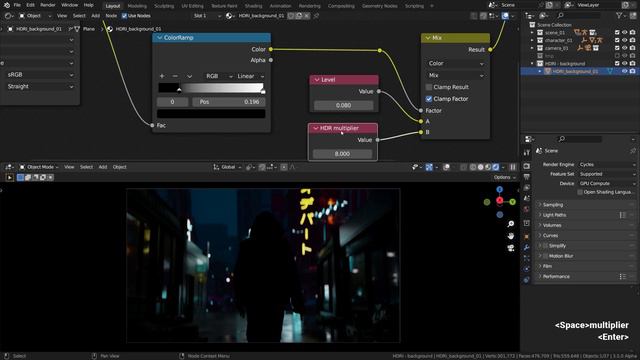The image size is (640, 360).
Task: Click the HDR multiplier value field
Action: [342, 153]
